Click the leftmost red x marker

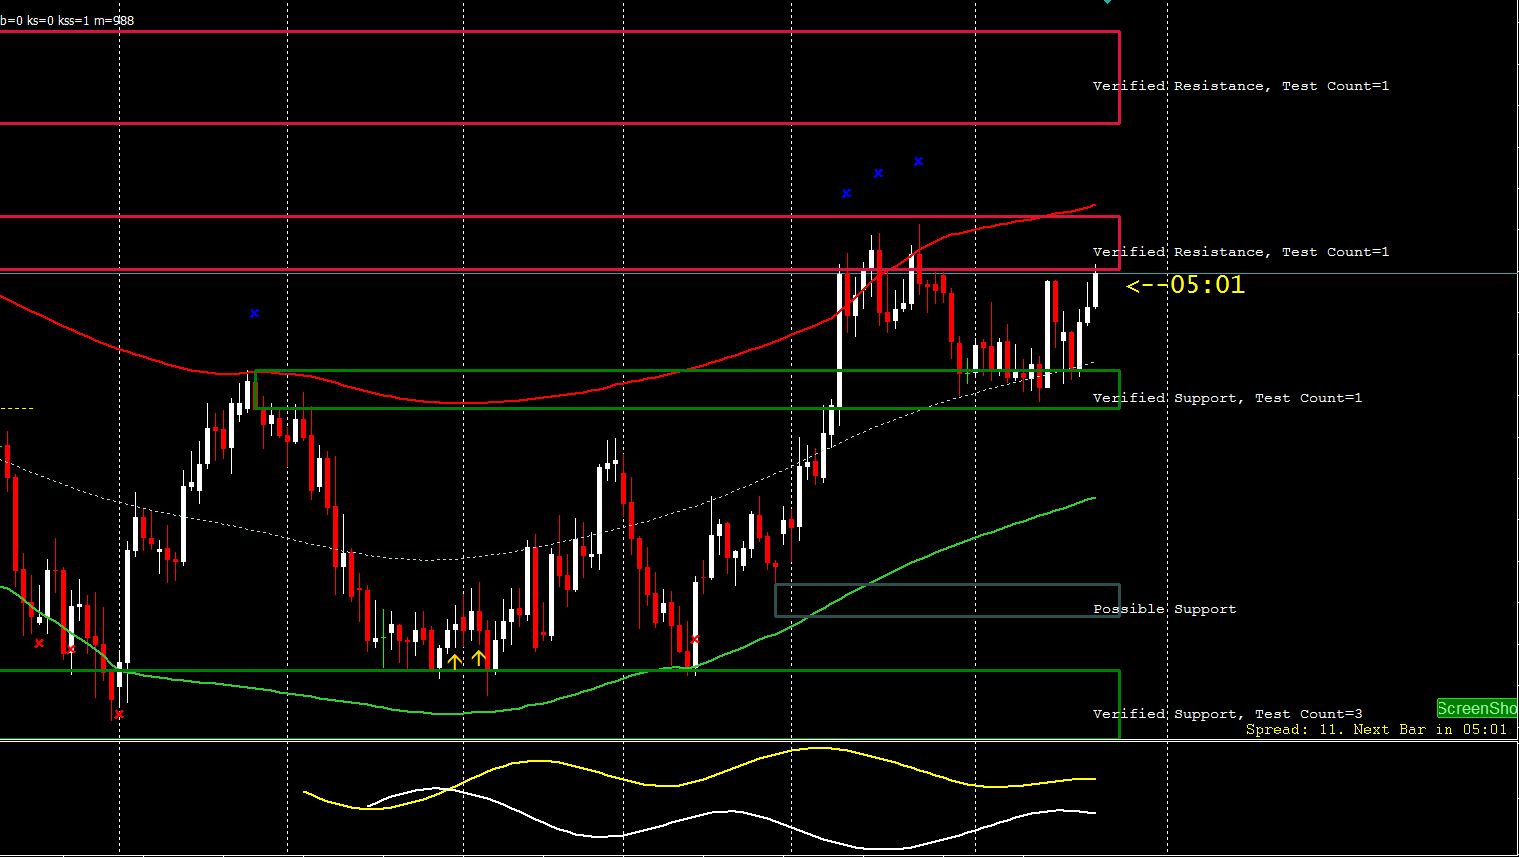(x=39, y=643)
